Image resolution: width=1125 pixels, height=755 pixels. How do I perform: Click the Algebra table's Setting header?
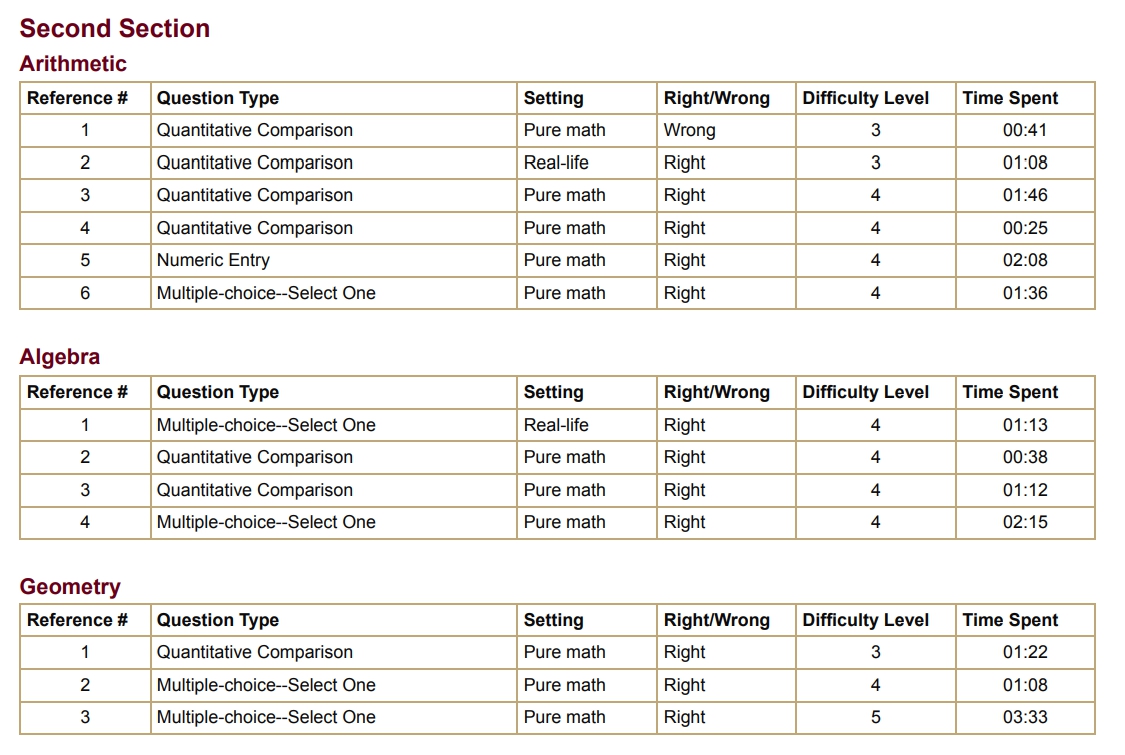(x=553, y=392)
